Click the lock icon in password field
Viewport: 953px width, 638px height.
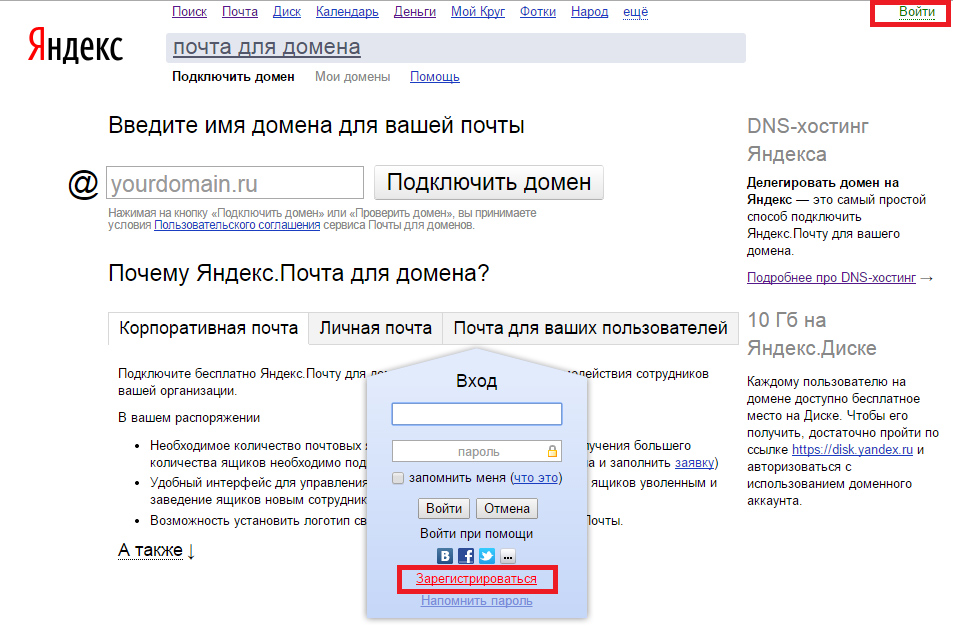pyautogui.click(x=552, y=451)
